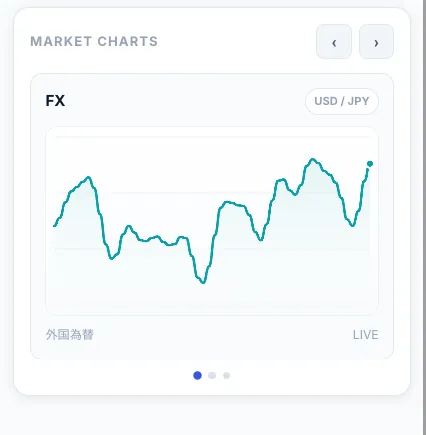
Task: Click the shaded area beneath lowest trough
Action: (x=203, y=298)
